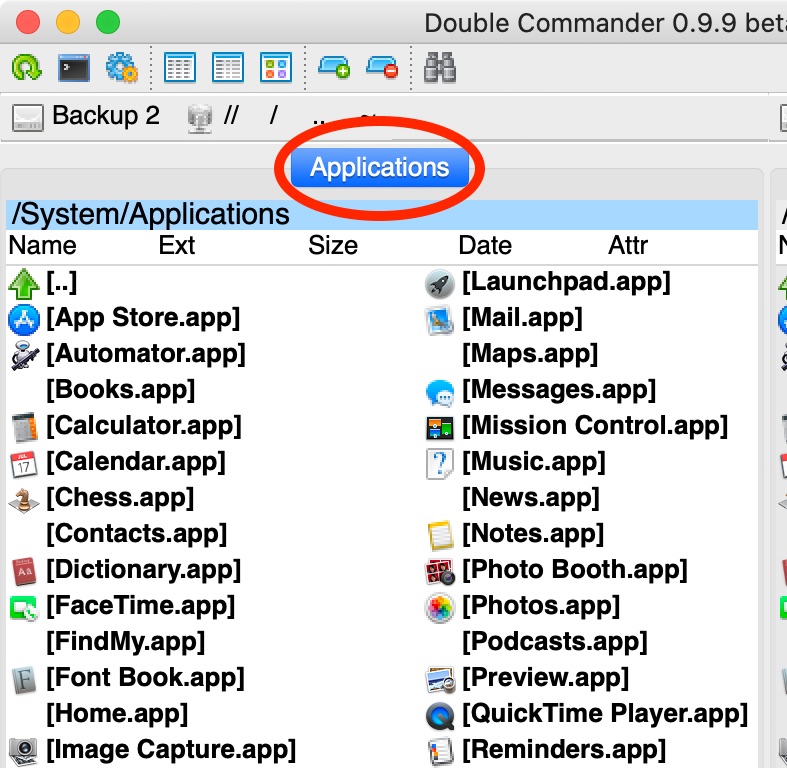Sort by the Size column header
The height and width of the screenshot is (768, 787).
click(335, 246)
